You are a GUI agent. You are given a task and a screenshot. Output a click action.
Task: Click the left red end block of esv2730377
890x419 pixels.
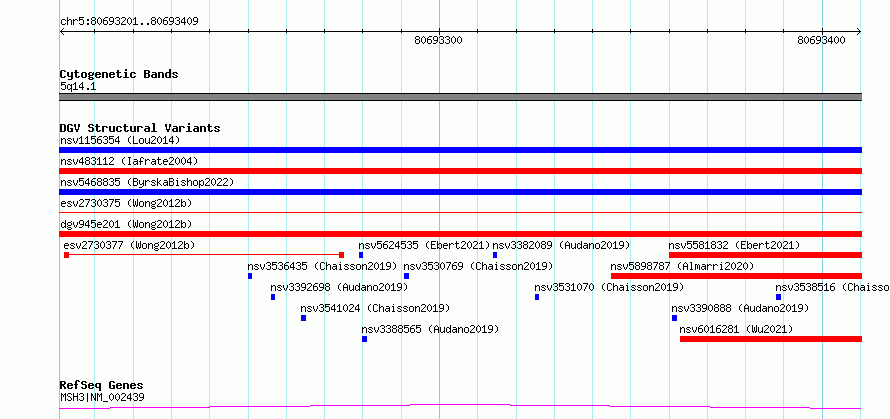click(66, 255)
